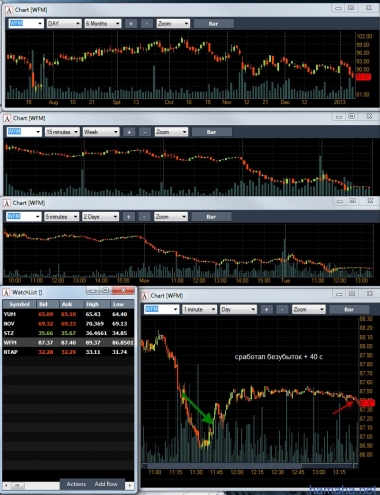The width and height of the screenshot is (380, 495).
Task: Click right scroll arrow in WatchList bottom bar
Action: click(x=130, y=485)
